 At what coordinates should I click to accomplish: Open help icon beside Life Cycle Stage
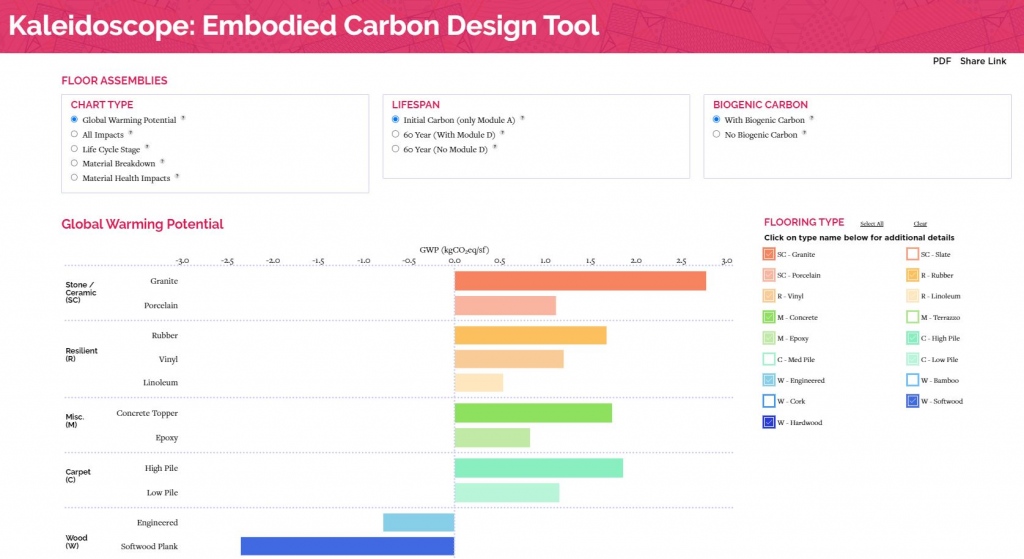(x=147, y=148)
